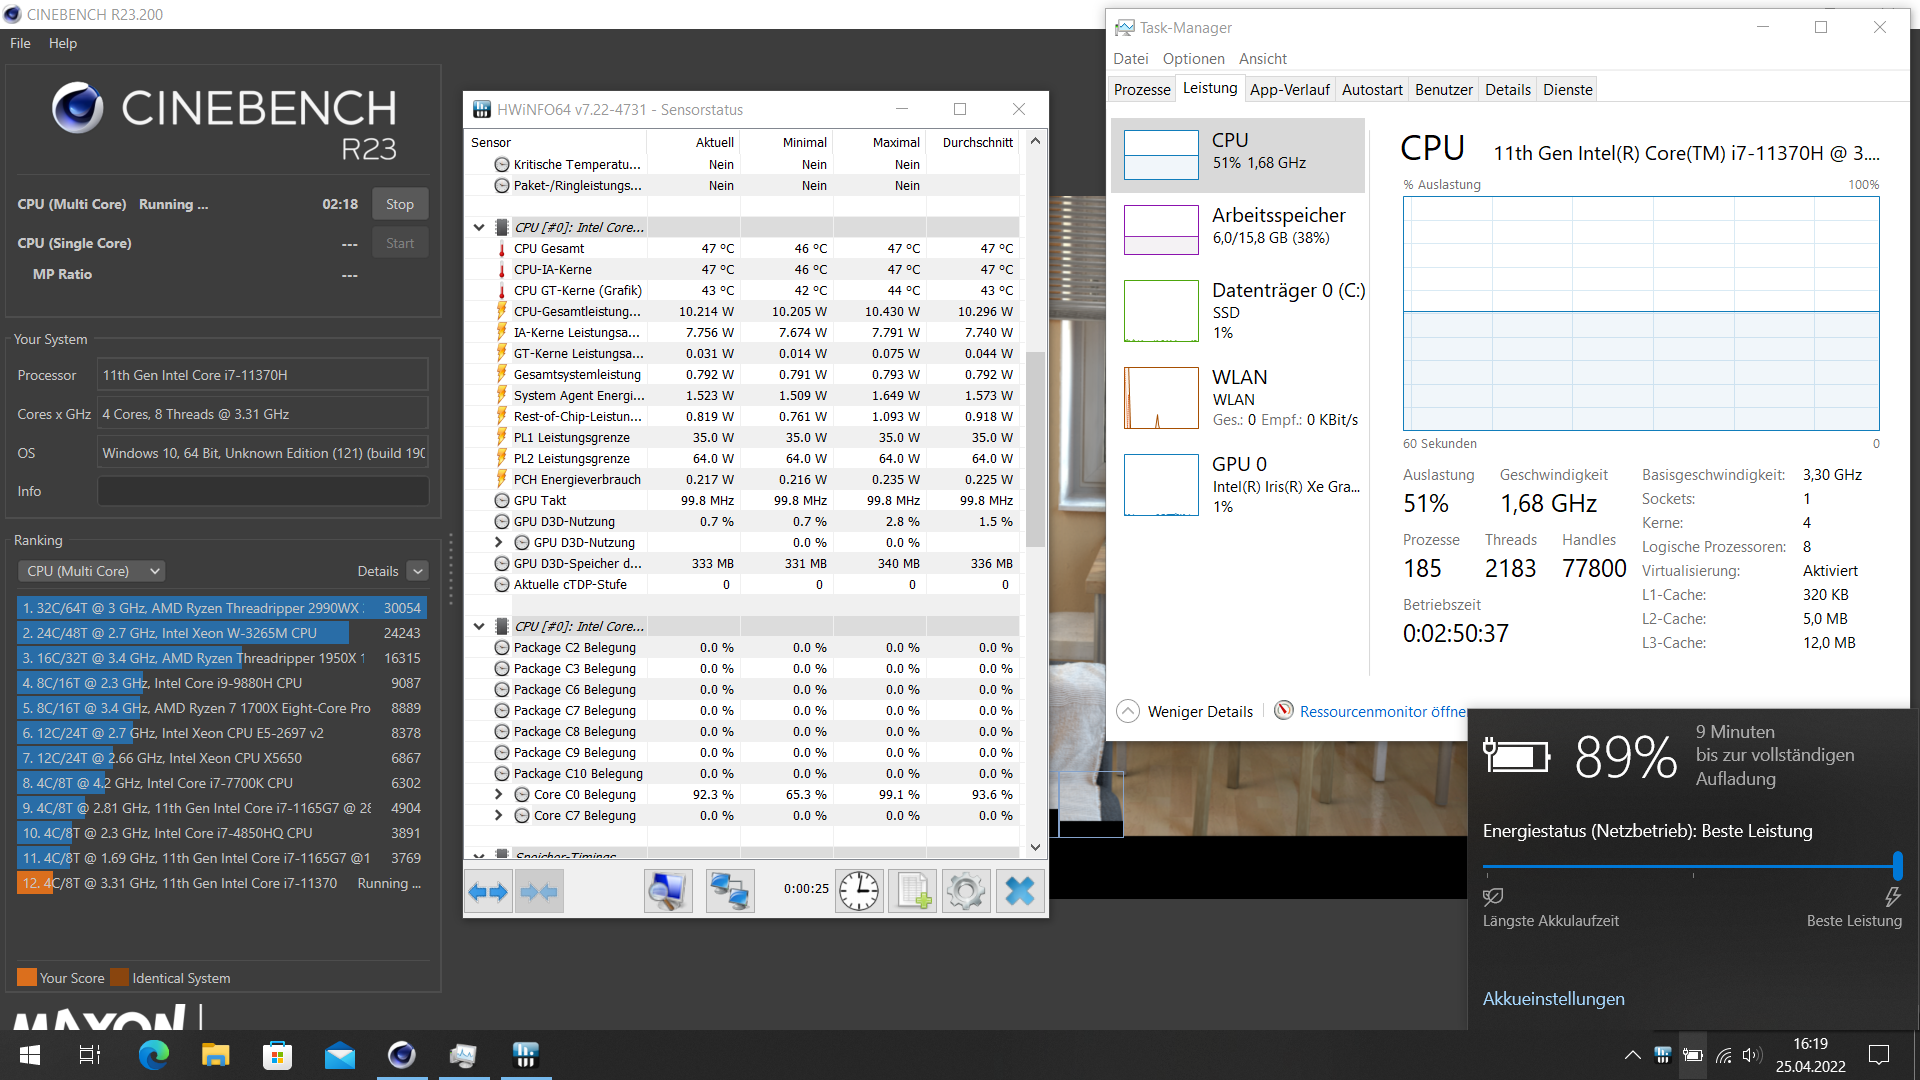Open HWiNFO sensor settings gear icon

click(x=965, y=891)
